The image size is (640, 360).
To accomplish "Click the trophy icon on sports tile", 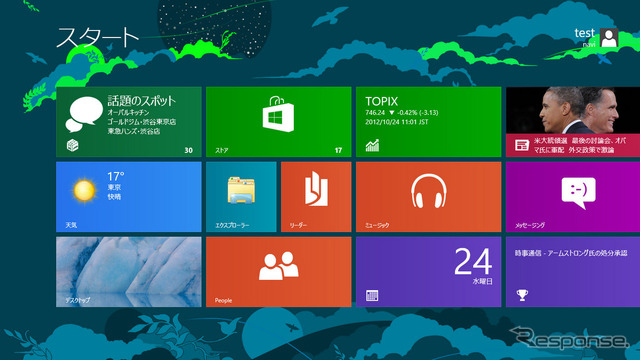I will [x=522, y=295].
